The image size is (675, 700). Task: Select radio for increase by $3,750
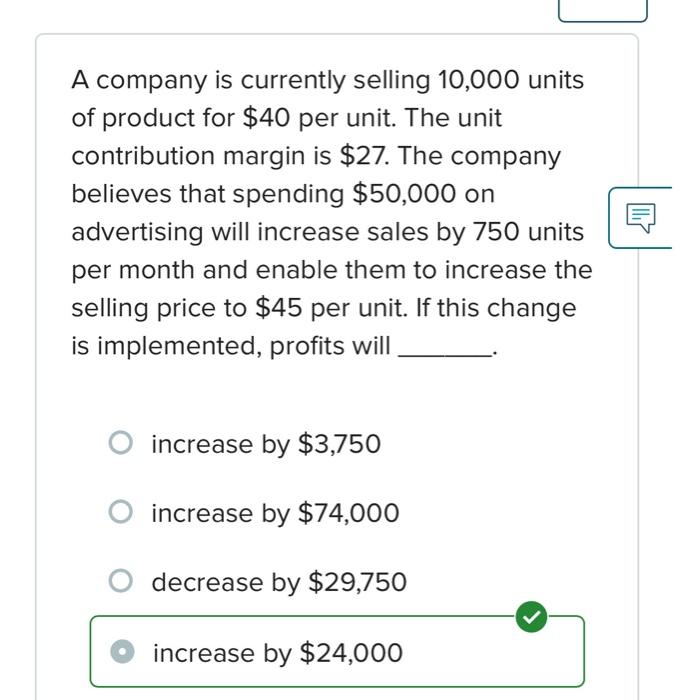(120, 443)
